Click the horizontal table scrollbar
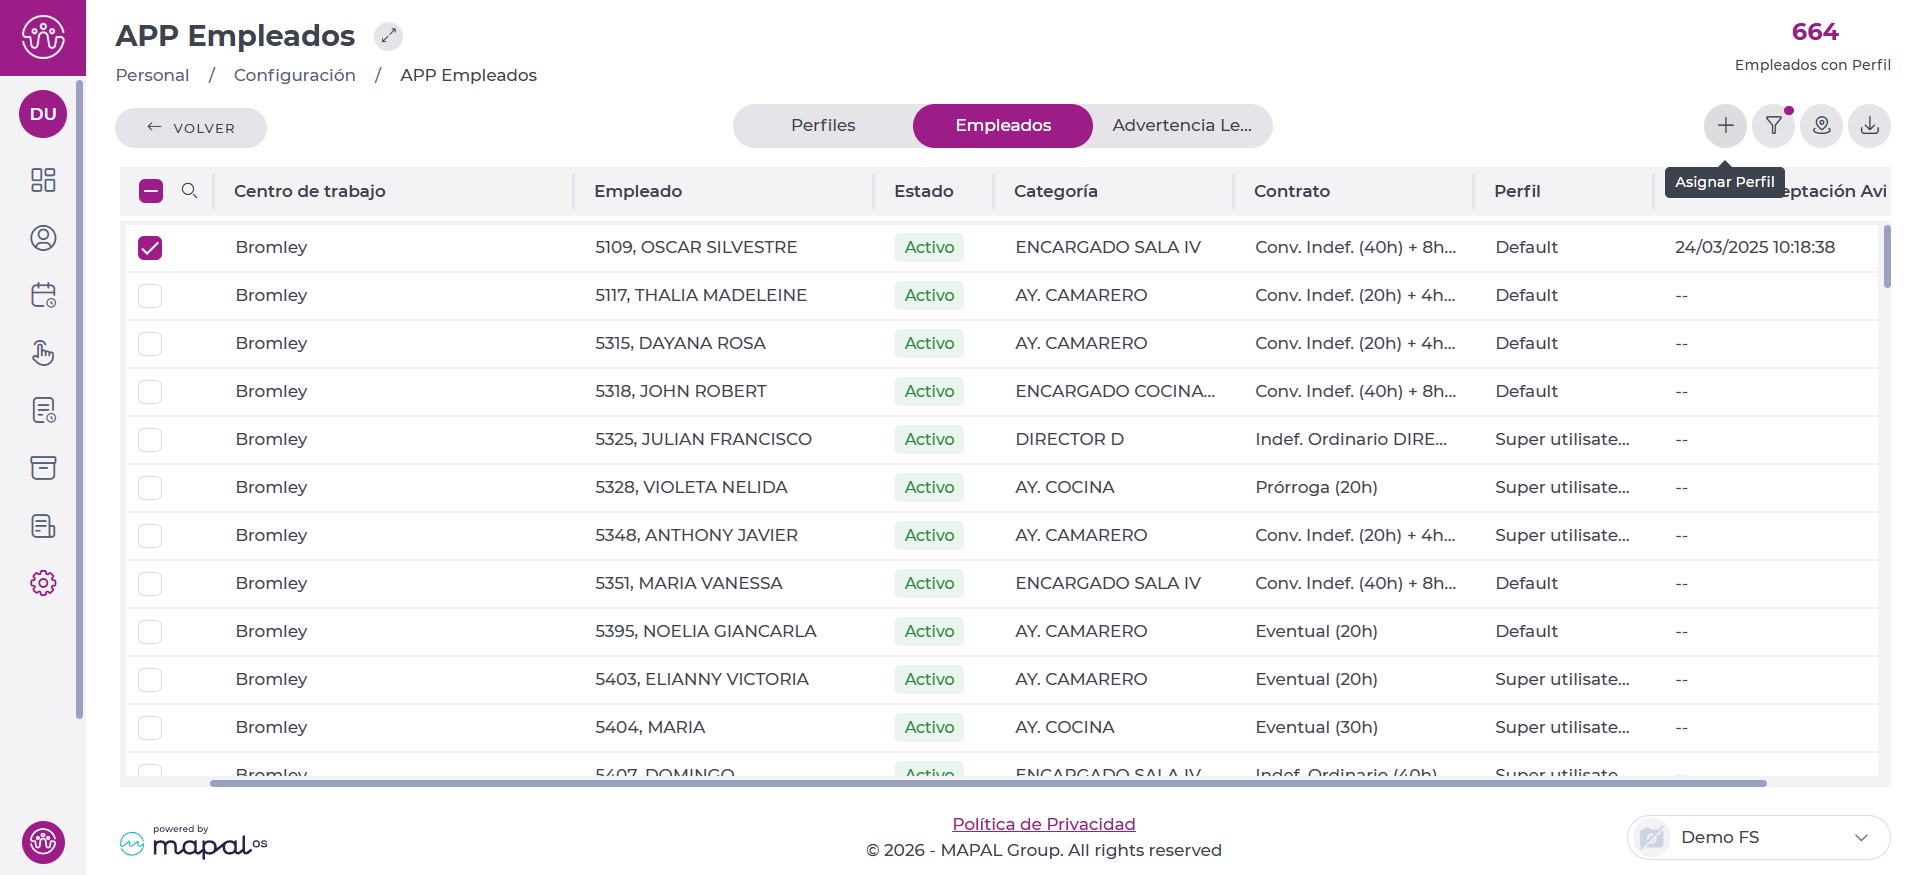 coord(987,783)
